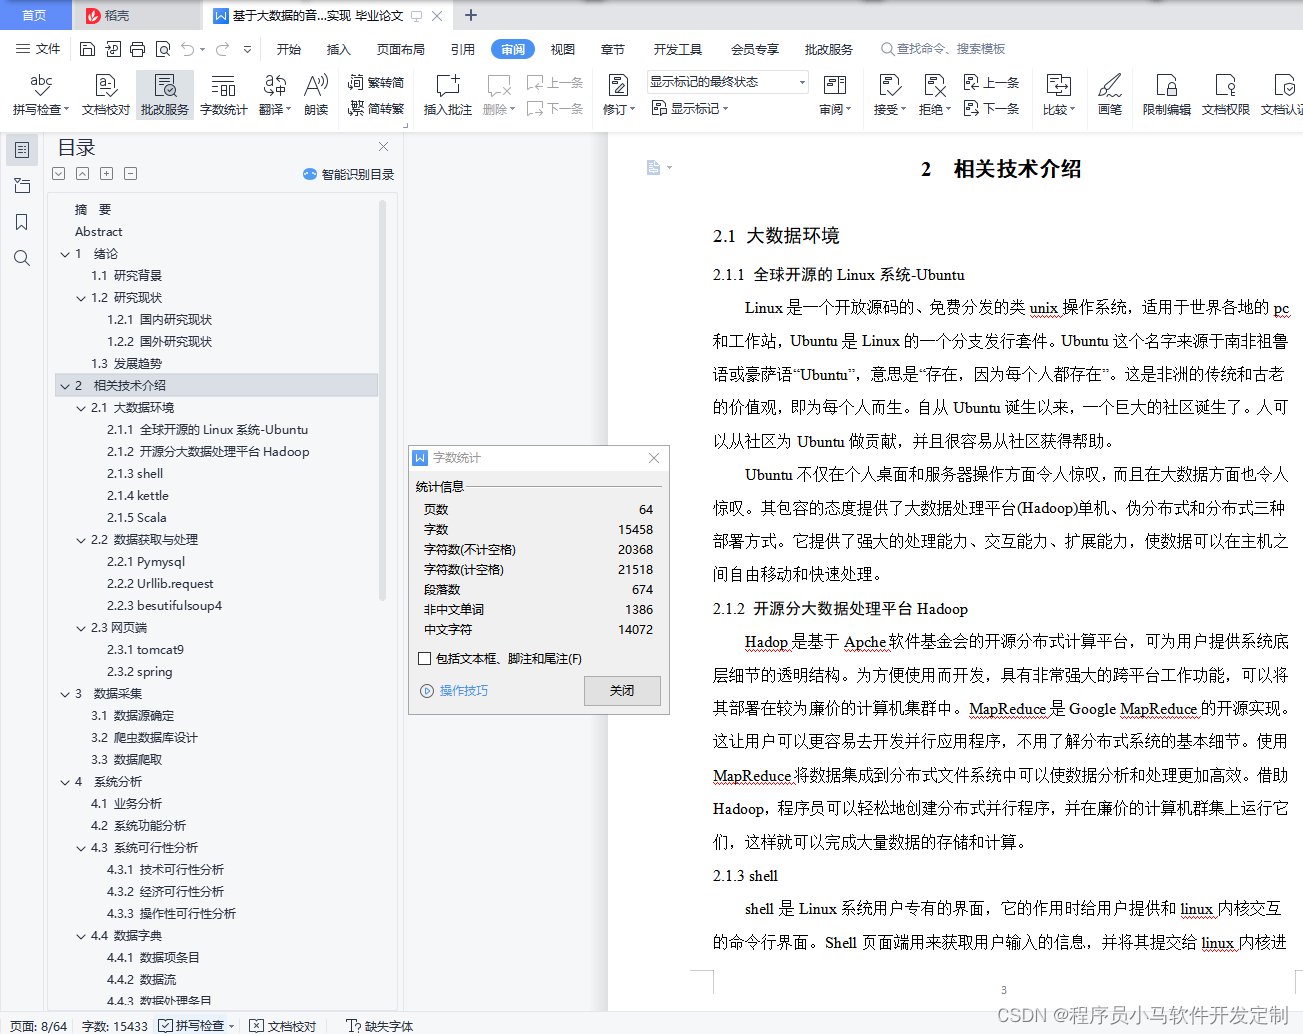This screenshot has width=1303, height=1034.
Task: Switch to the 视图 ribbon tab
Action: [x=563, y=49]
